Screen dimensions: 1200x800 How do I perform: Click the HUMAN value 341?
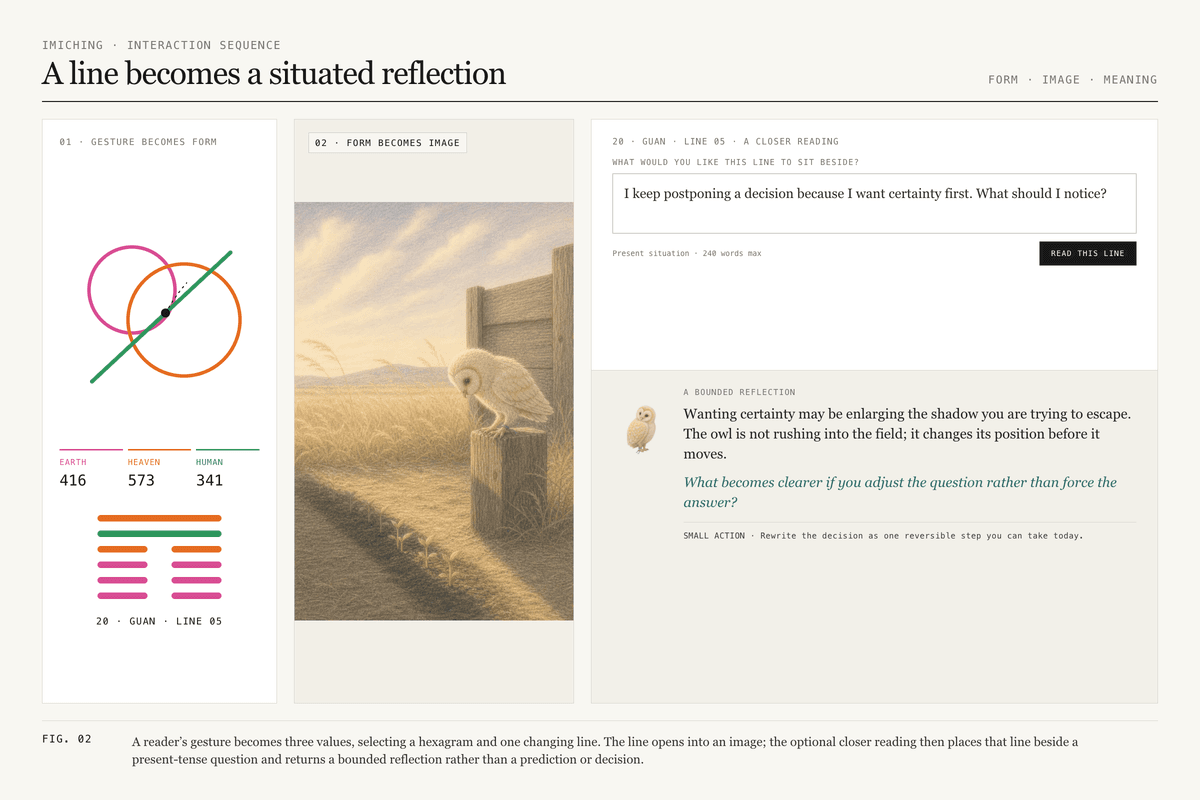pos(209,480)
